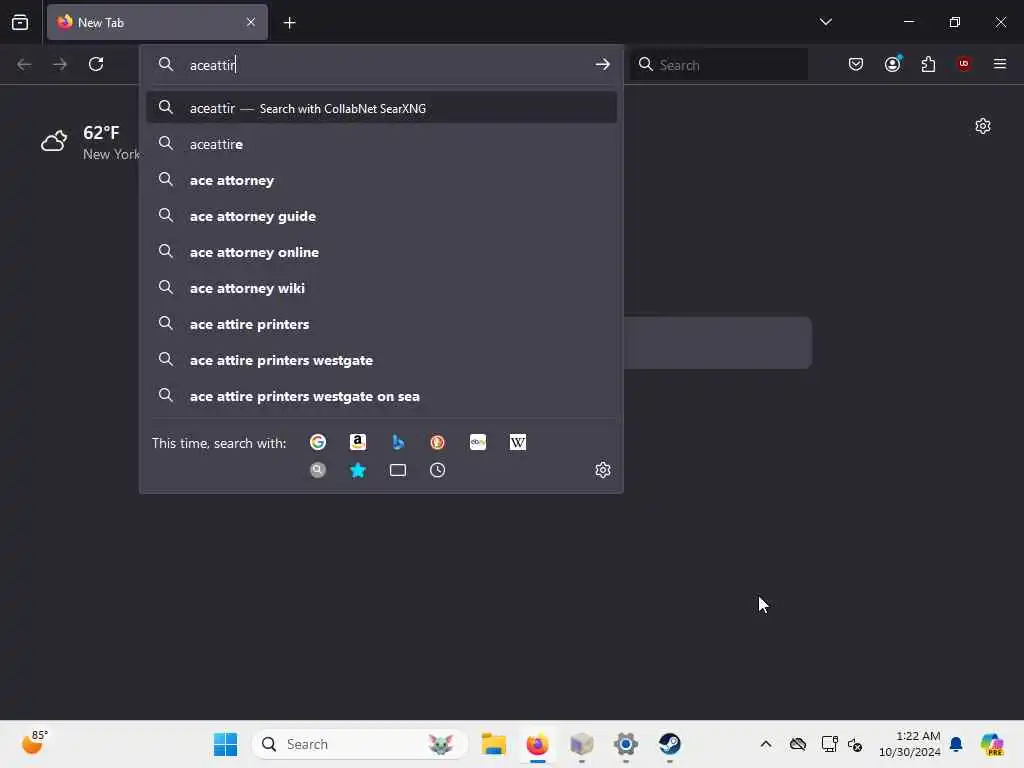Open the weather widget cloud icon

(54, 140)
